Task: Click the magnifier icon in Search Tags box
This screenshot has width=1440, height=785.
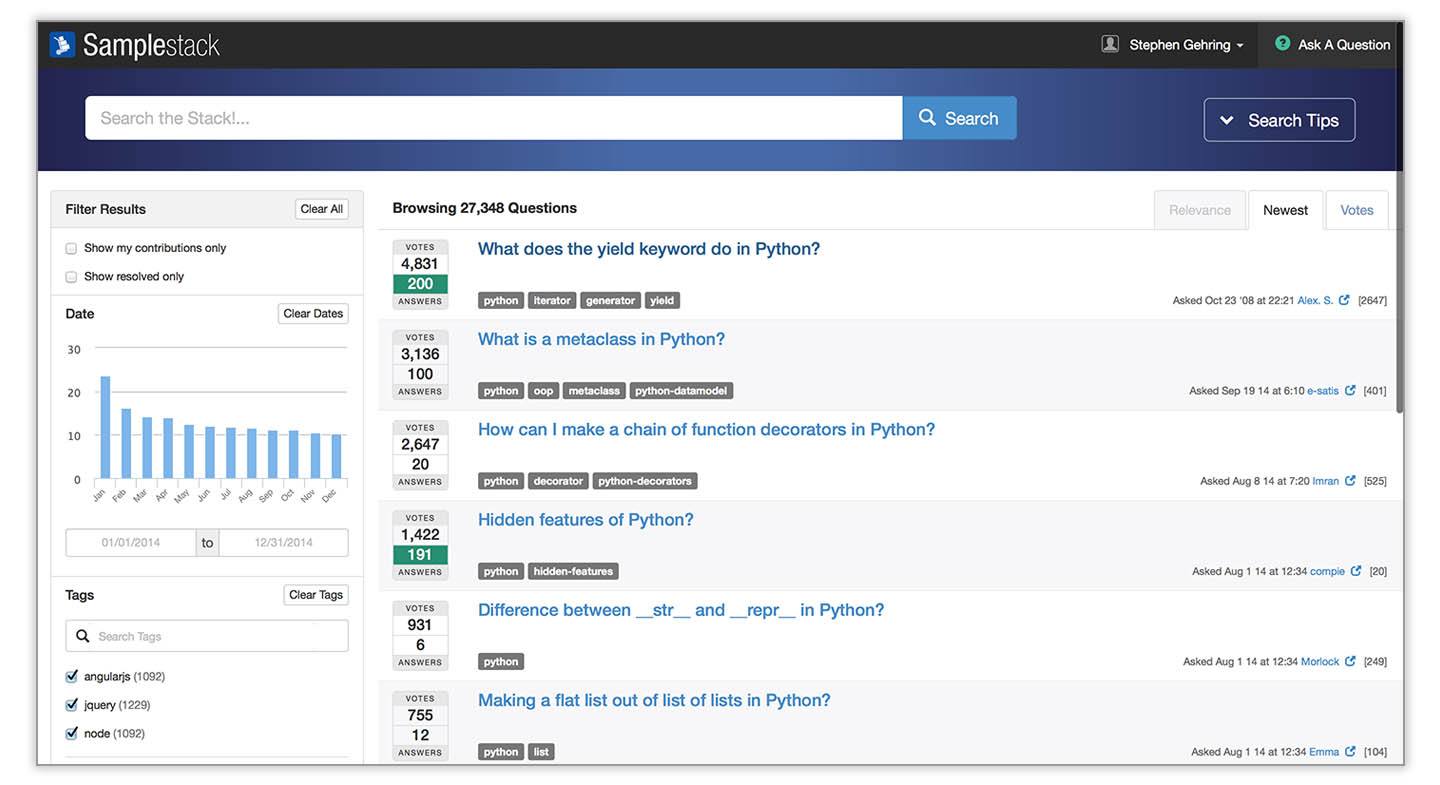Action: tap(83, 636)
